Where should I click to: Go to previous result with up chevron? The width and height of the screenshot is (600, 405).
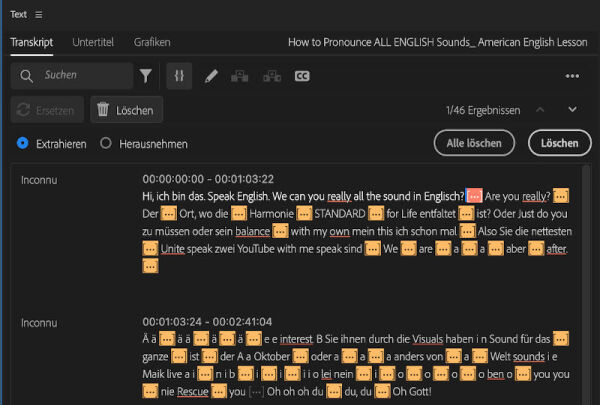tap(540, 110)
